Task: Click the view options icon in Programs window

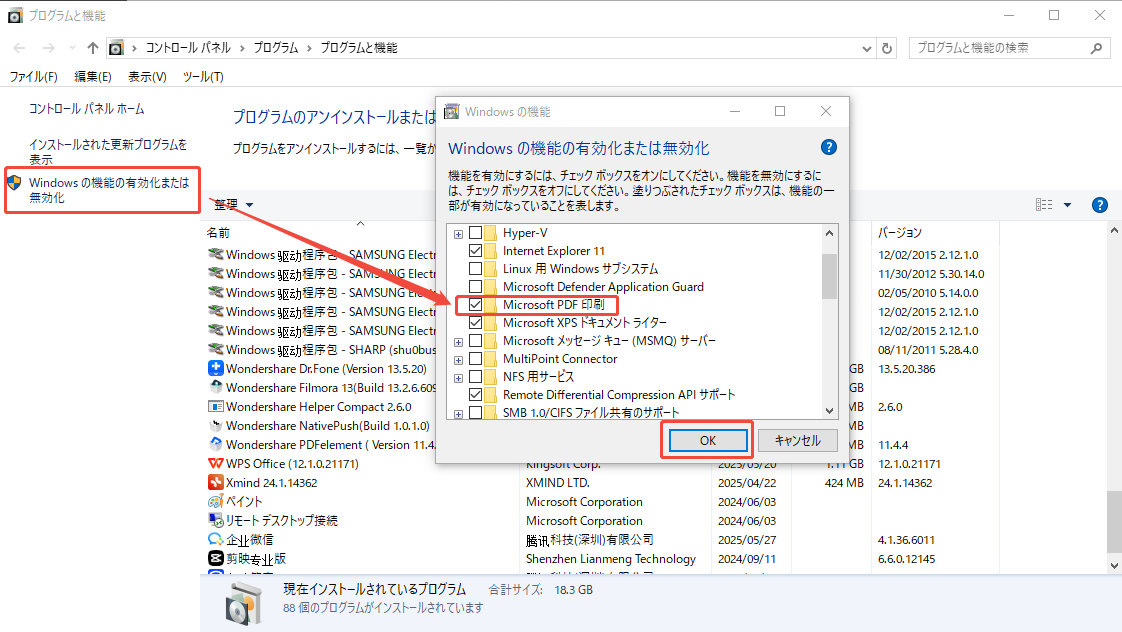Action: [1044, 205]
